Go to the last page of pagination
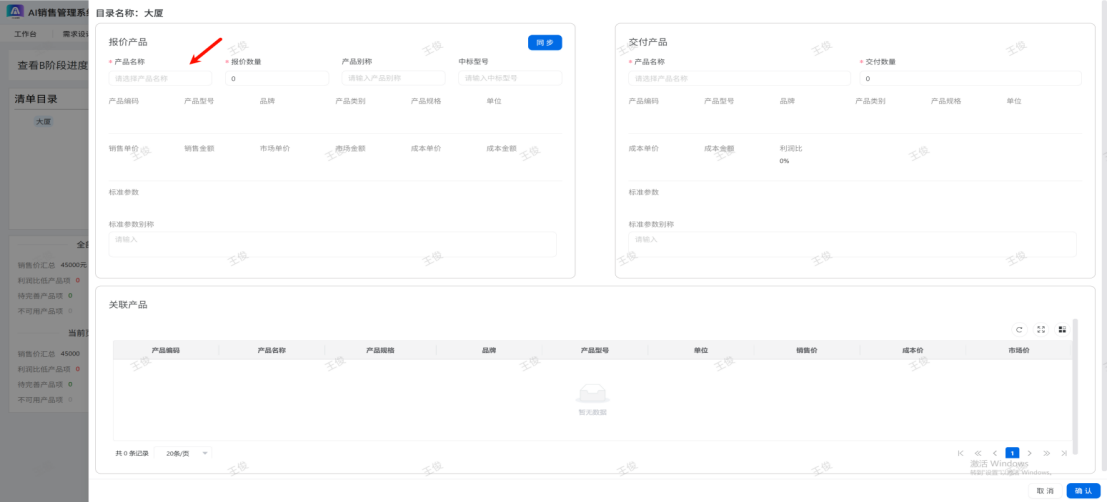This screenshot has width=1107, height=502. (1064, 453)
